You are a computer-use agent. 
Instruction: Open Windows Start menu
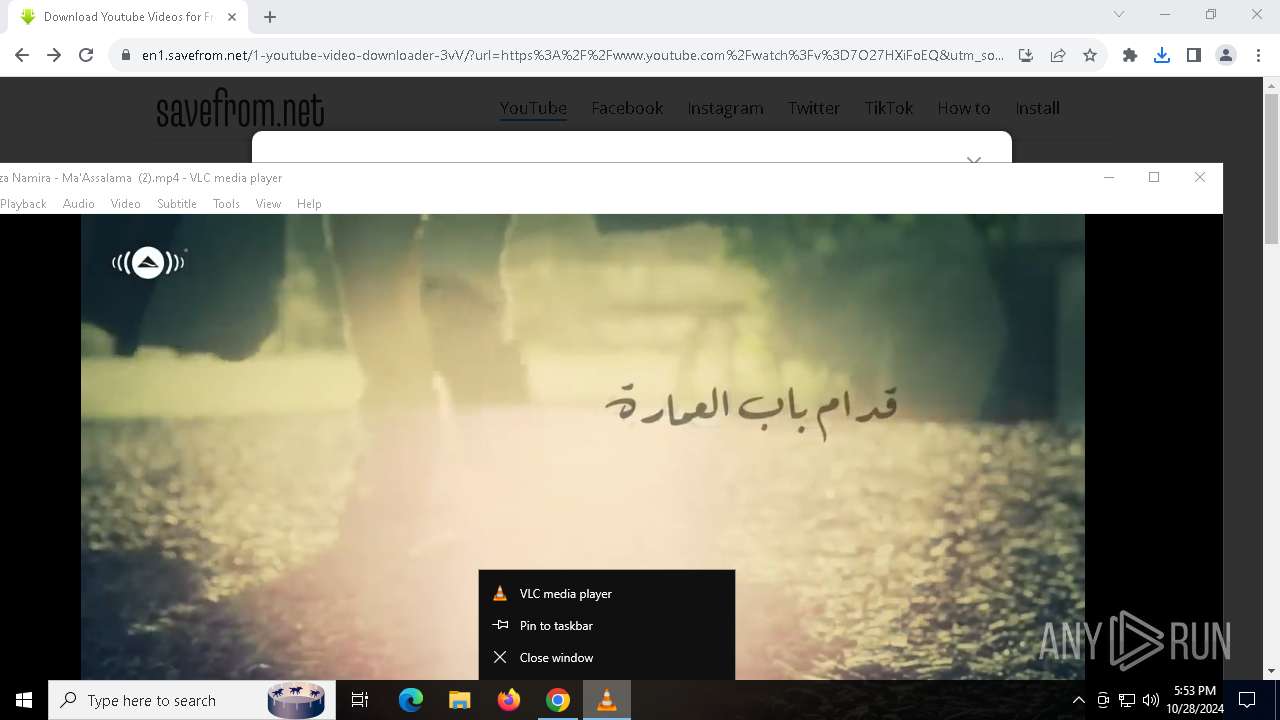tap(24, 700)
